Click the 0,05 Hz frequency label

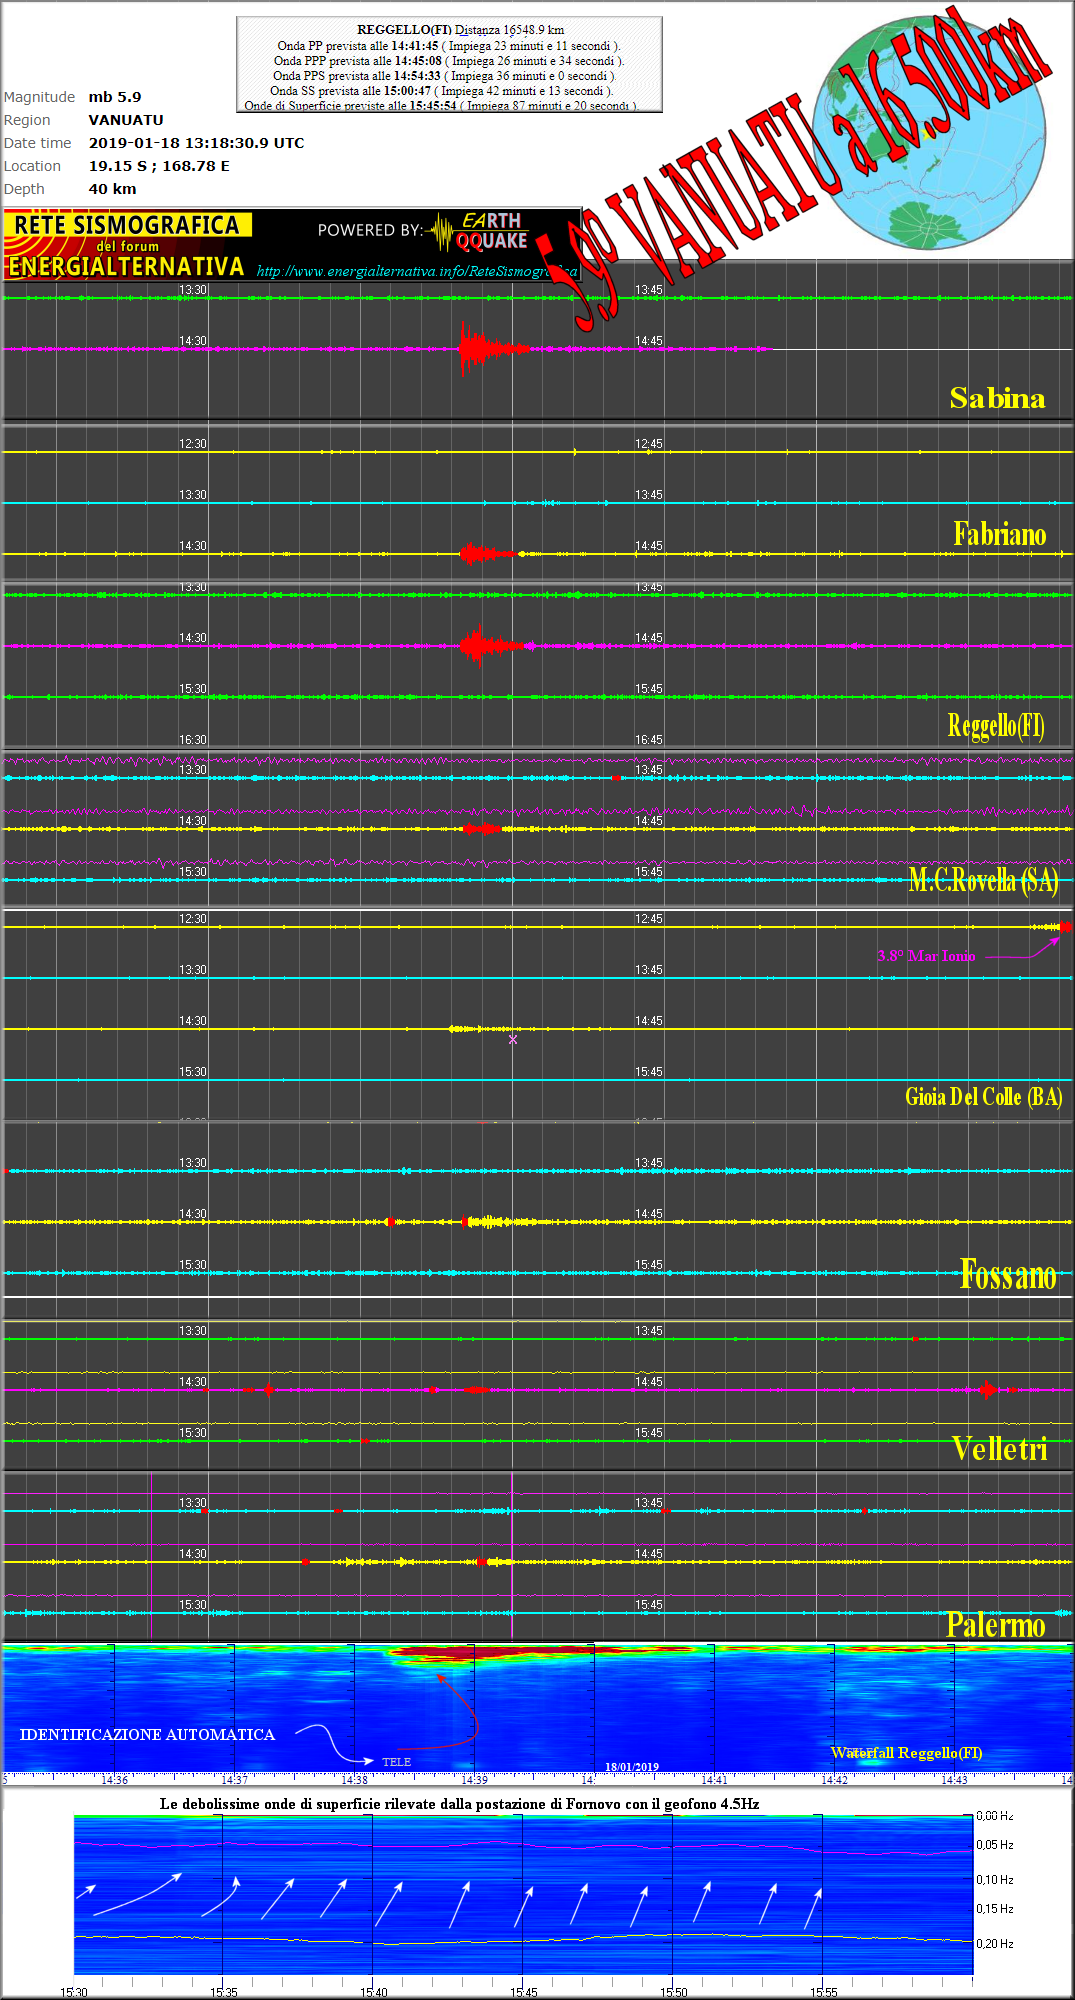[x=995, y=1845]
